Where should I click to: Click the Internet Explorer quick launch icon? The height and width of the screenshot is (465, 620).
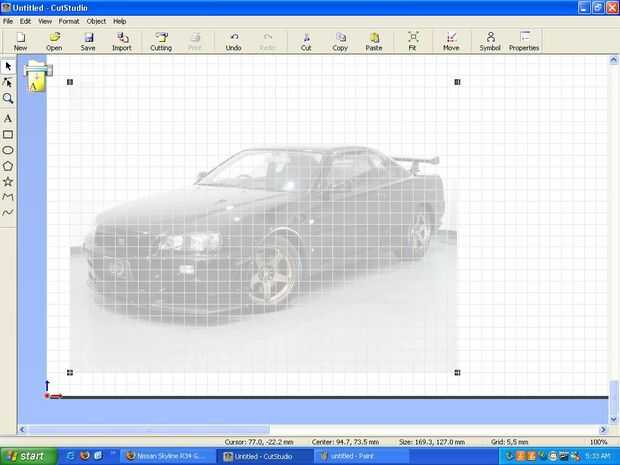pyautogui.click(x=70, y=456)
